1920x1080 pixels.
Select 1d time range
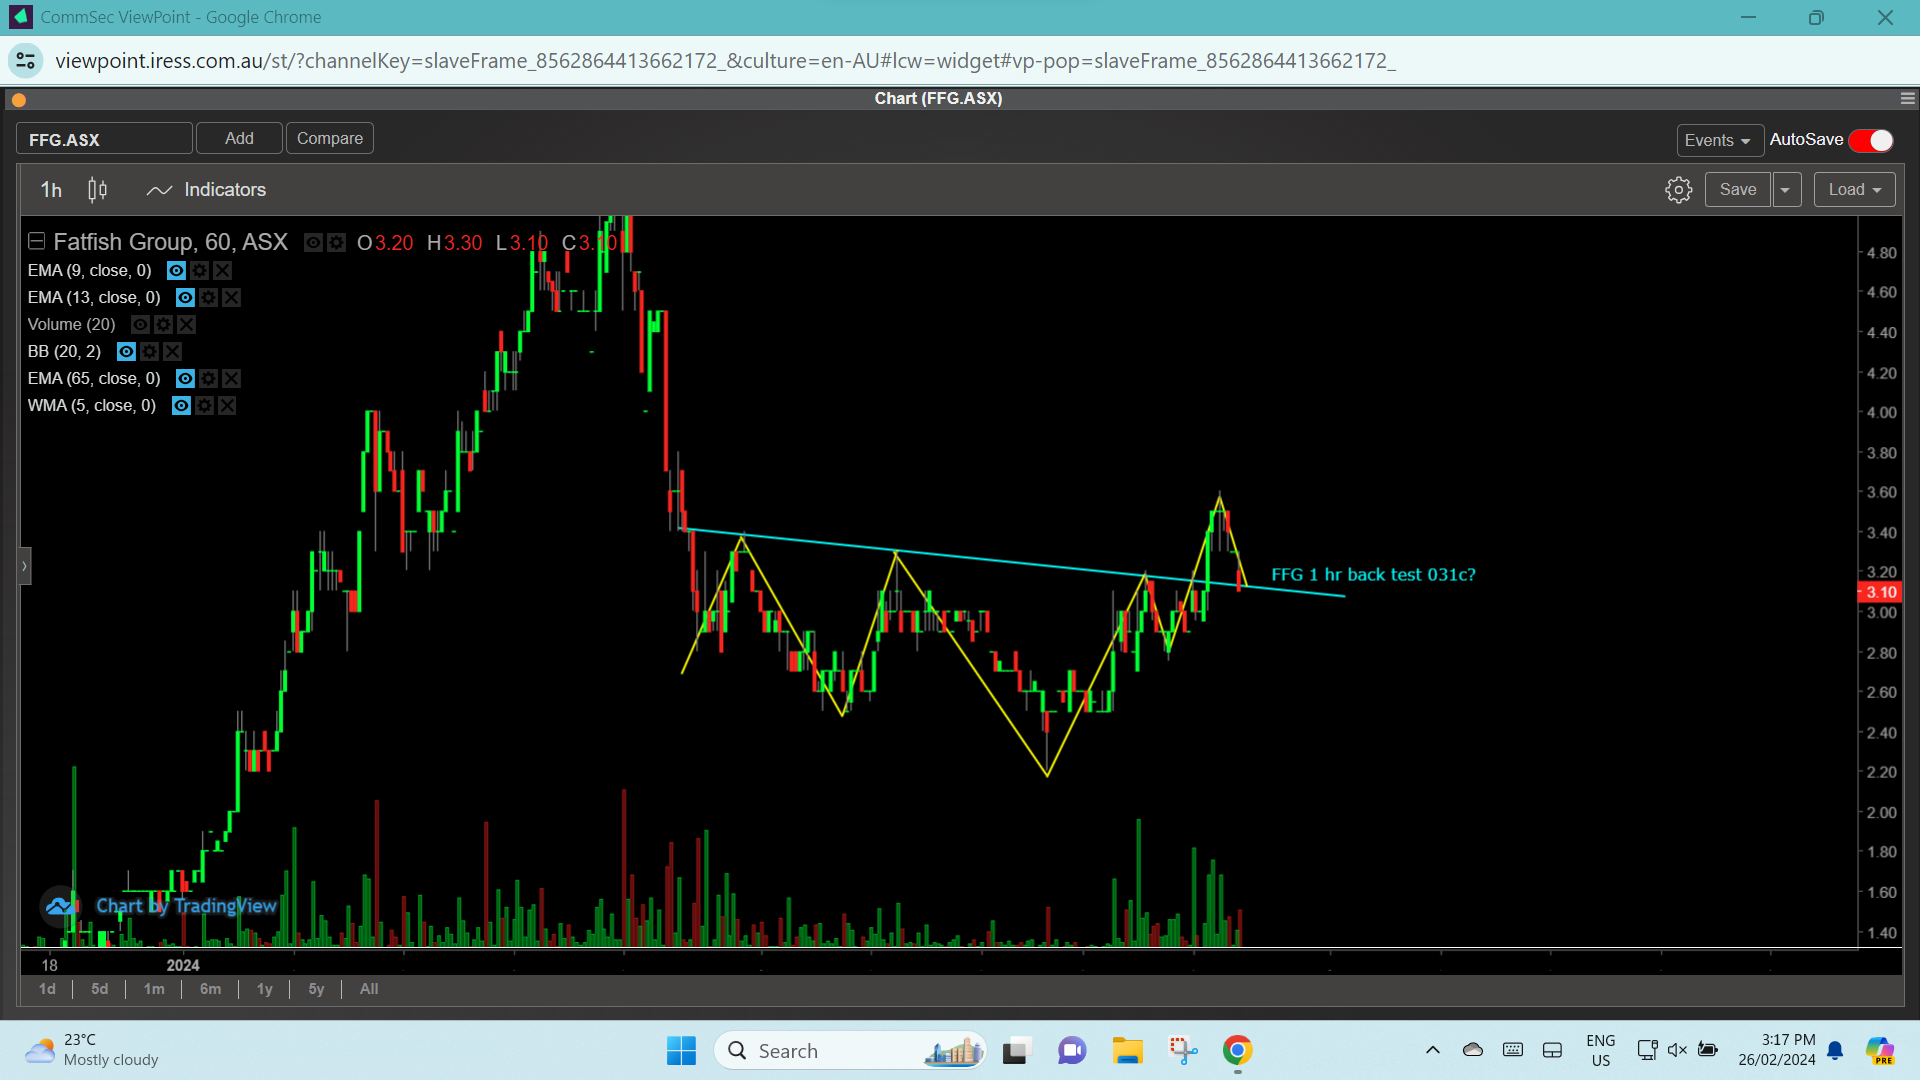(x=47, y=989)
